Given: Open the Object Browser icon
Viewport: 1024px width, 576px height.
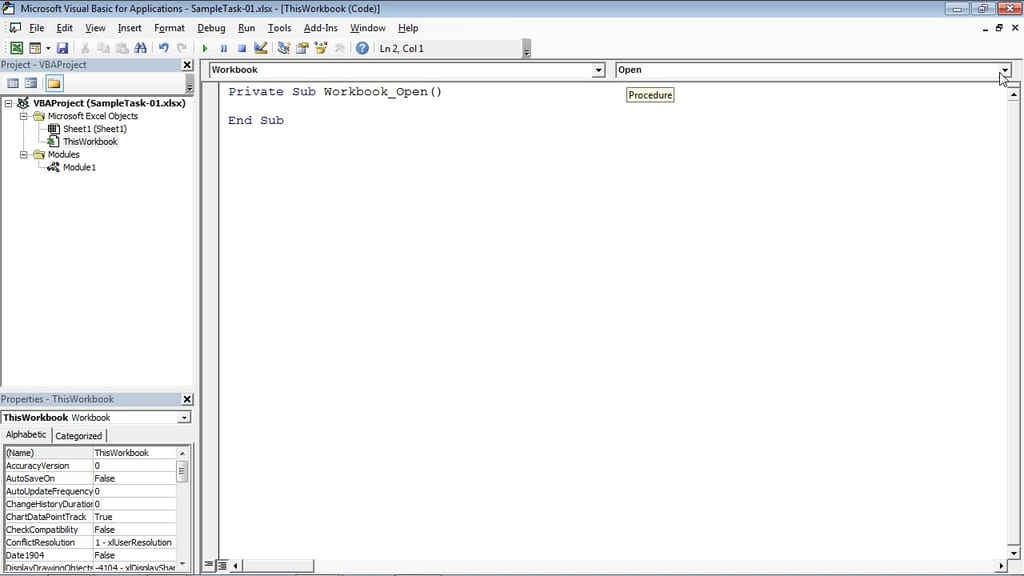Looking at the screenshot, I should [x=321, y=48].
